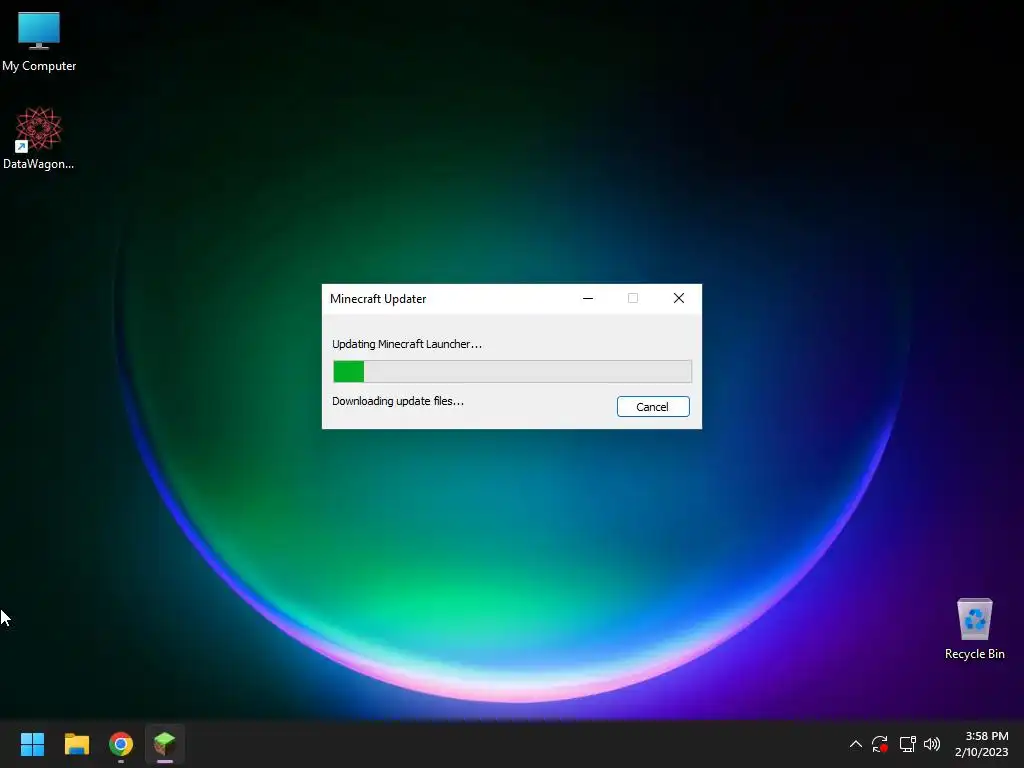Click the green update progress bar

tap(512, 372)
